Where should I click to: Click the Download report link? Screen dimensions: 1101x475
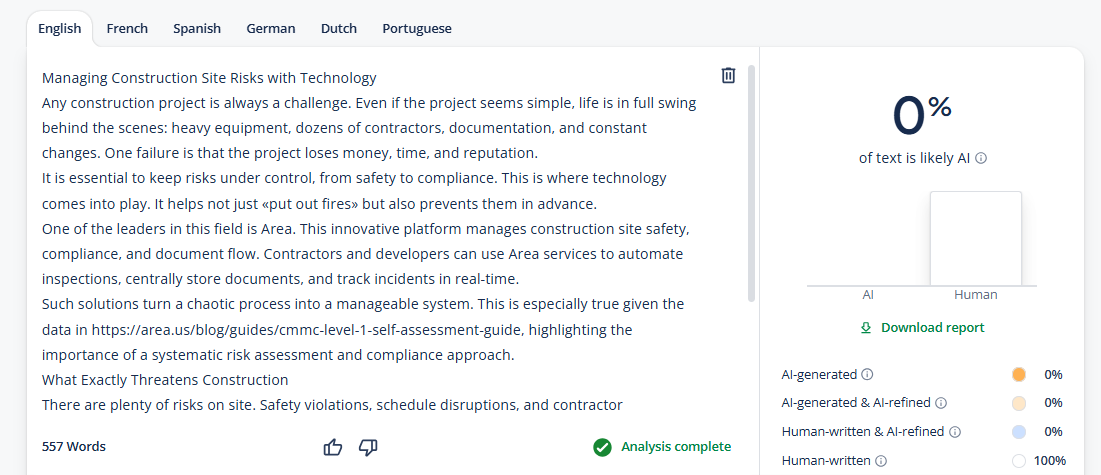tap(922, 327)
